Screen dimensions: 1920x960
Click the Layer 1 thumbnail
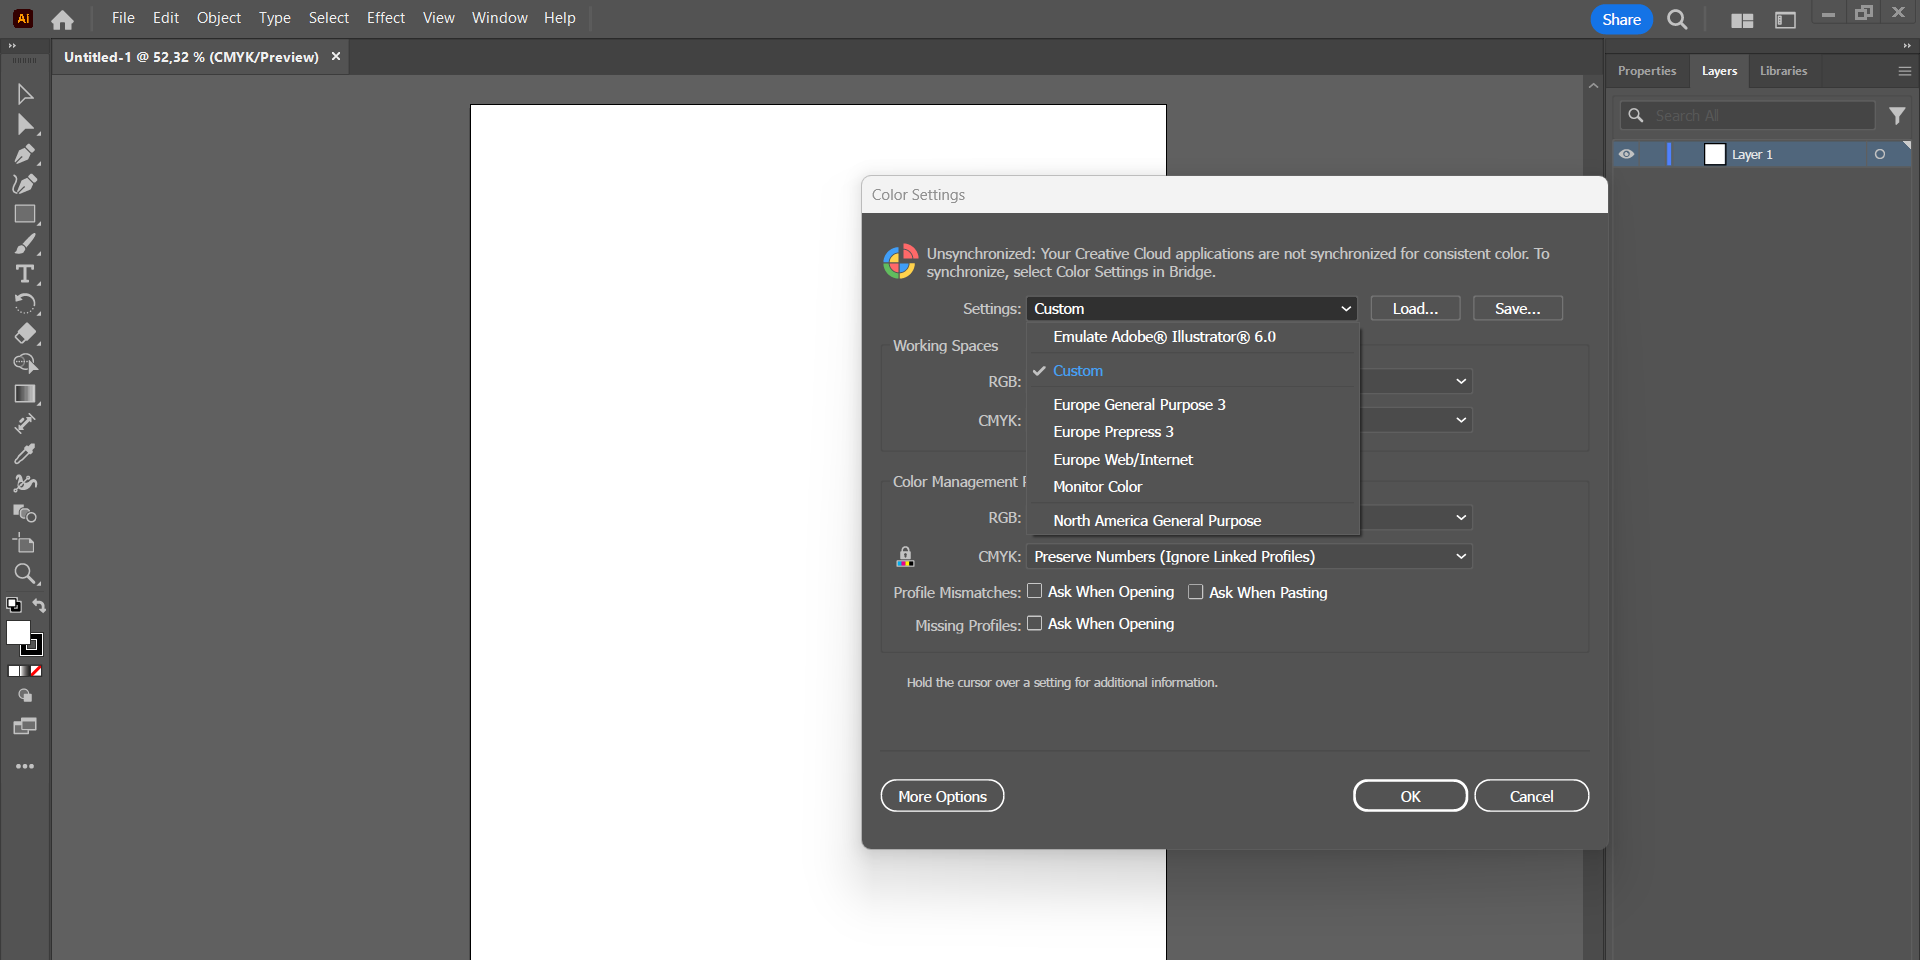tap(1715, 154)
